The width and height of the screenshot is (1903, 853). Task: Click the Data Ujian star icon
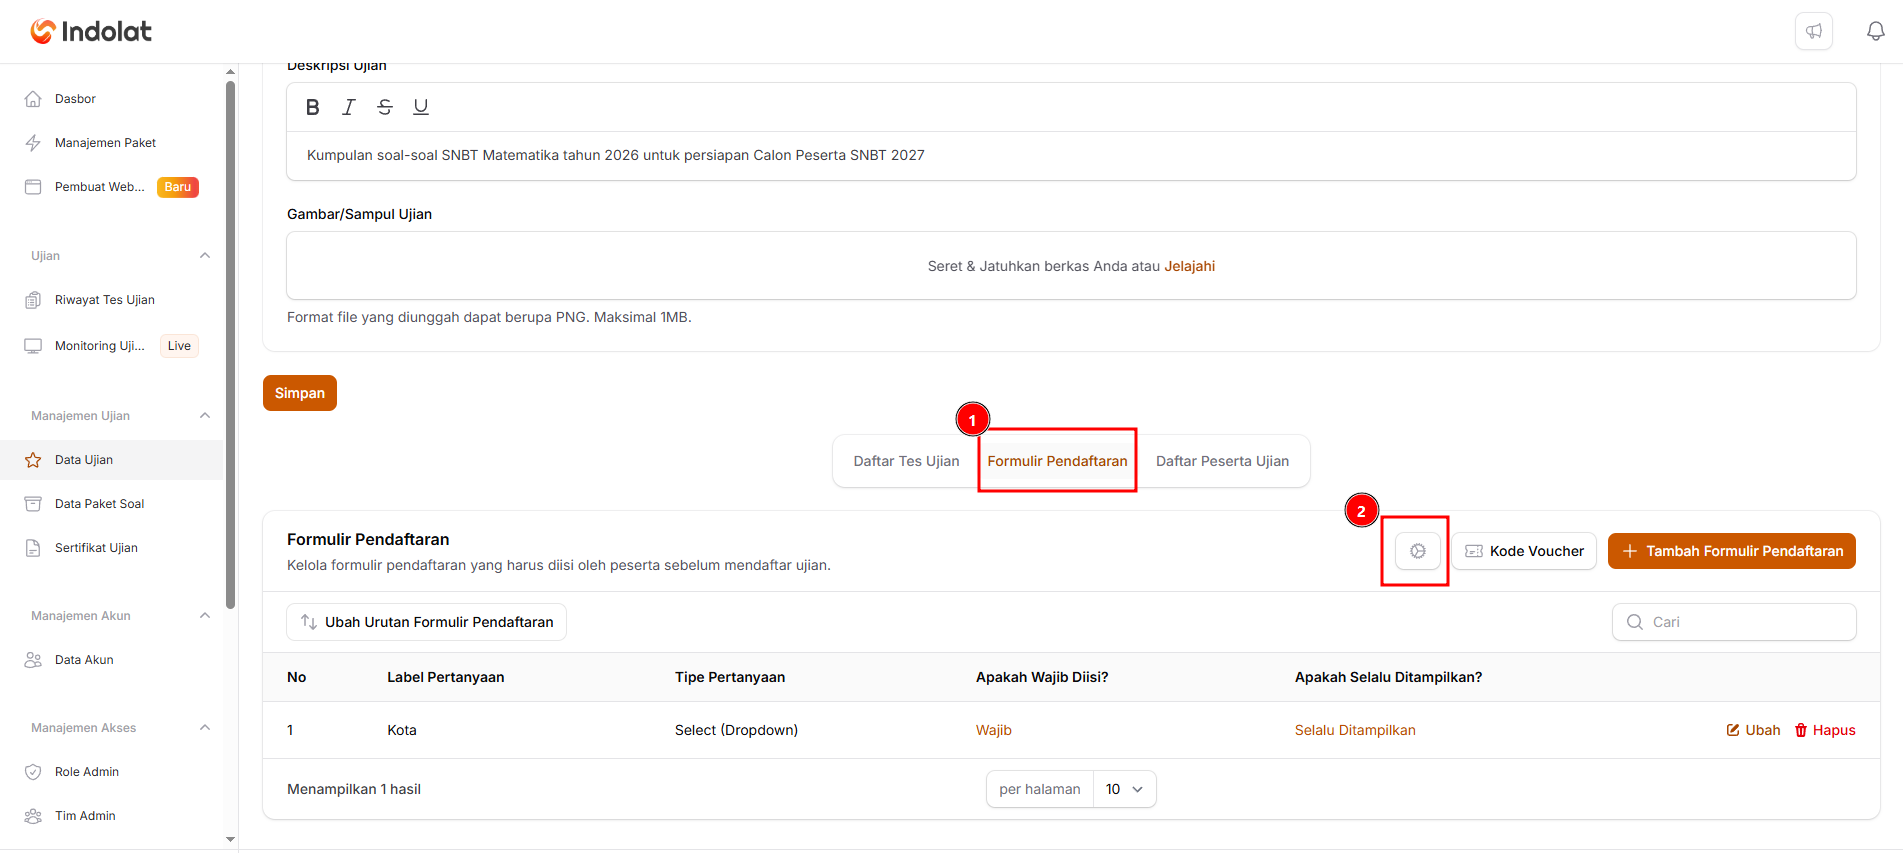[x=33, y=460]
